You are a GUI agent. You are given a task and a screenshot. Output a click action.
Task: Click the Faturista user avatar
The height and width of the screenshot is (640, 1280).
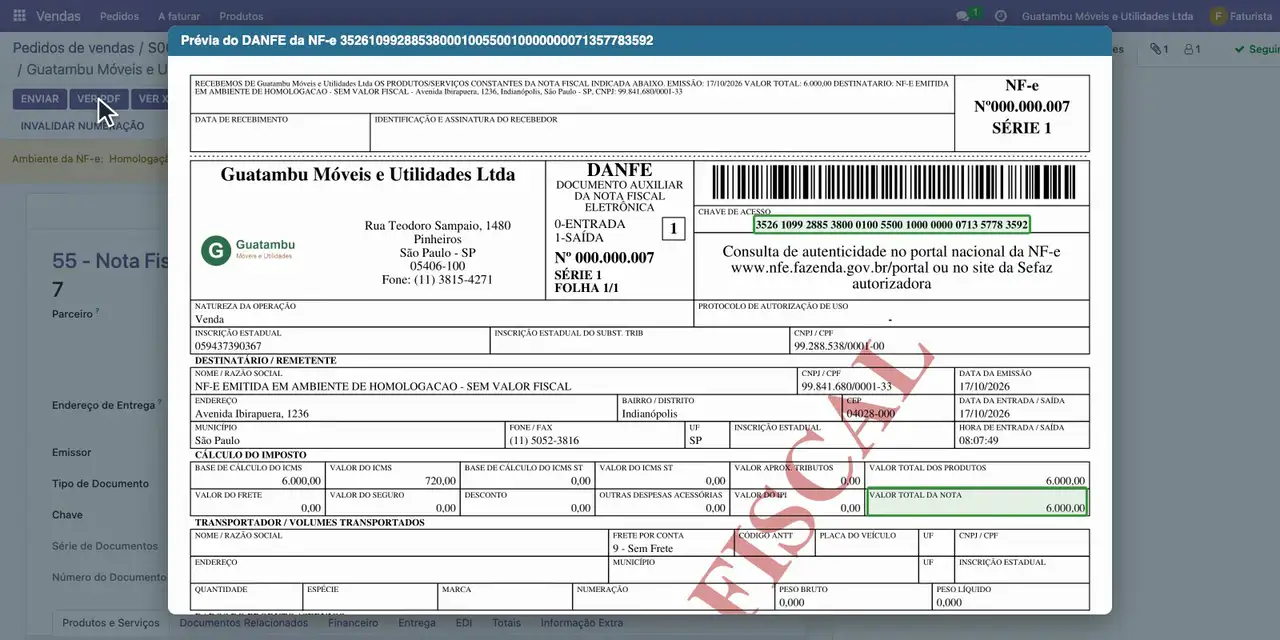tap(1218, 16)
